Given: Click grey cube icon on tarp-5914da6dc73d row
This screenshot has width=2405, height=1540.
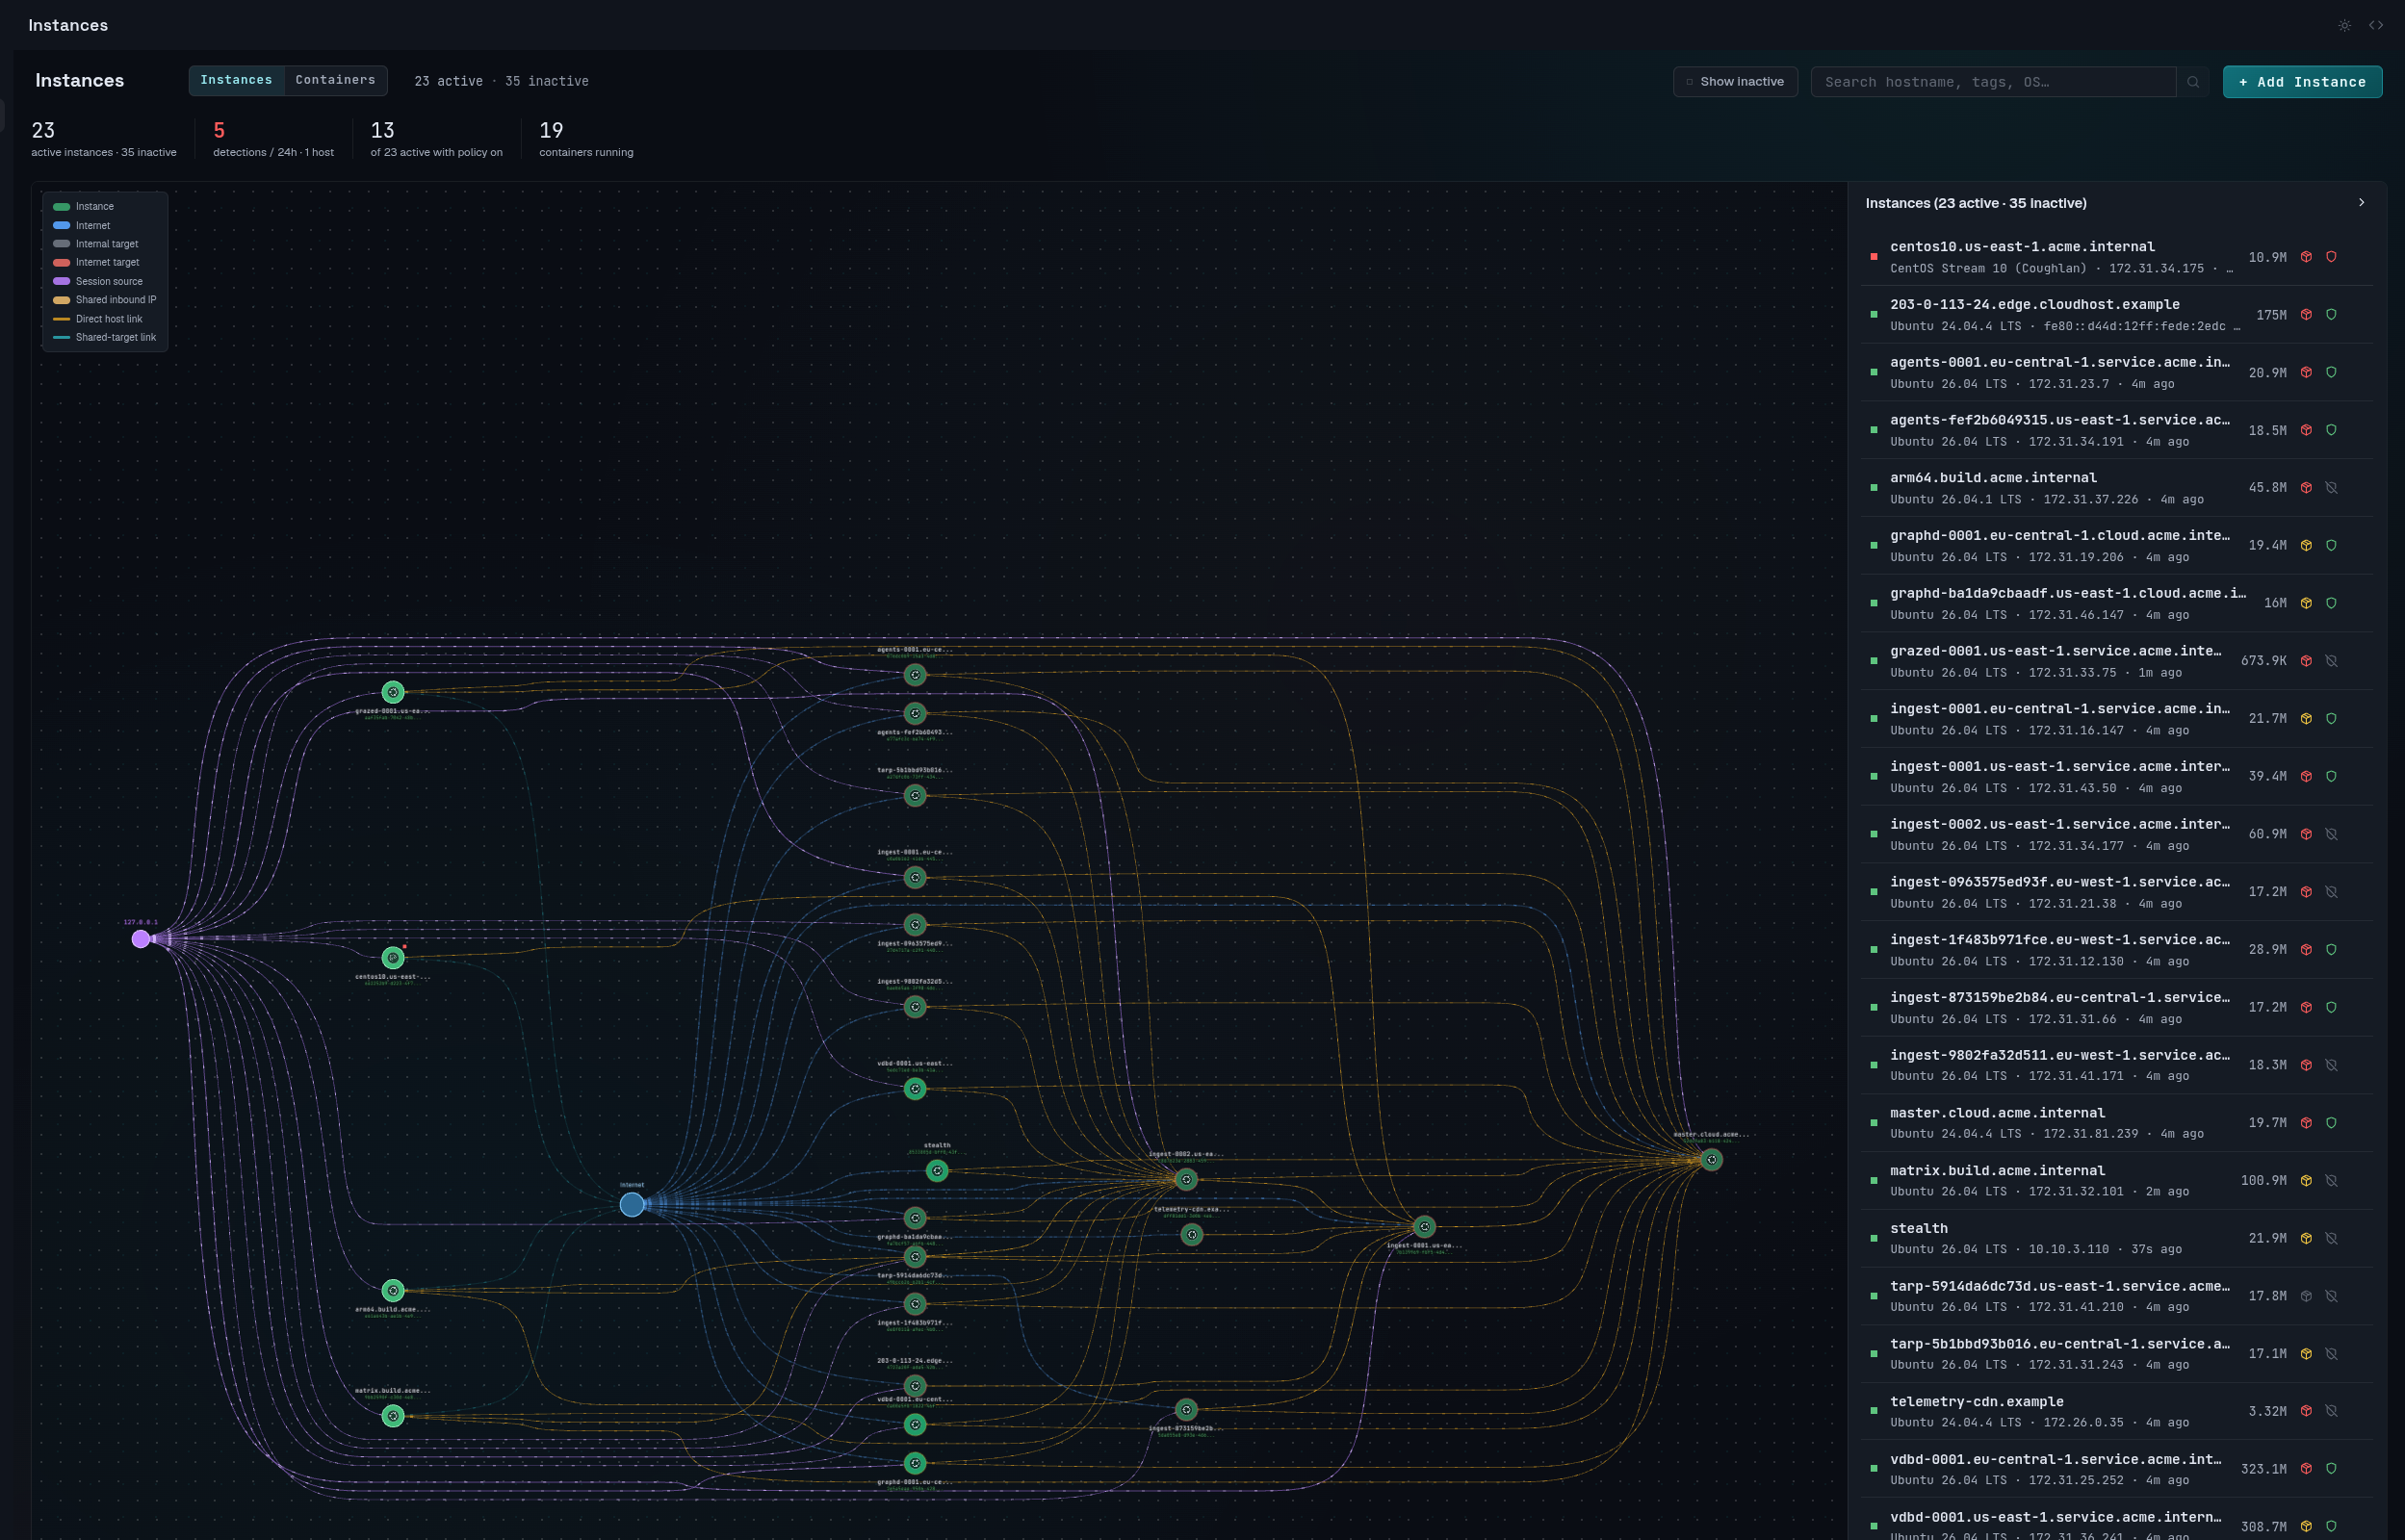Looking at the screenshot, I should coord(2306,1296).
